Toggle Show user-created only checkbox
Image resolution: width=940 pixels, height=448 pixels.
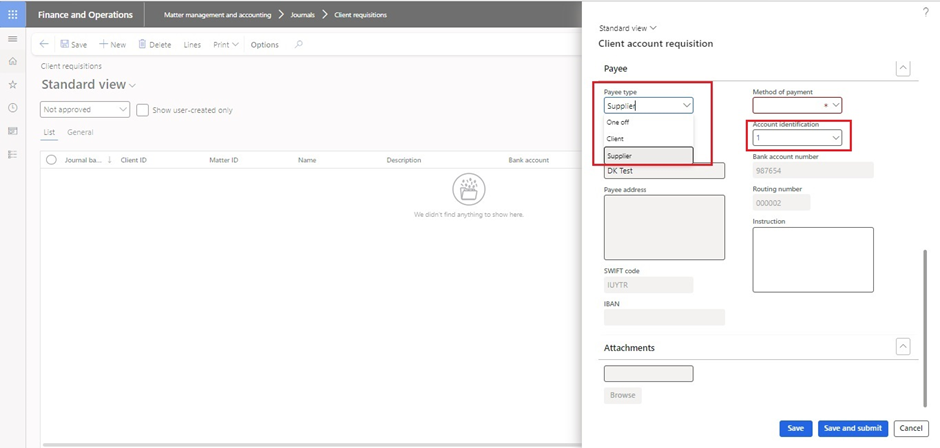pyautogui.click(x=142, y=110)
